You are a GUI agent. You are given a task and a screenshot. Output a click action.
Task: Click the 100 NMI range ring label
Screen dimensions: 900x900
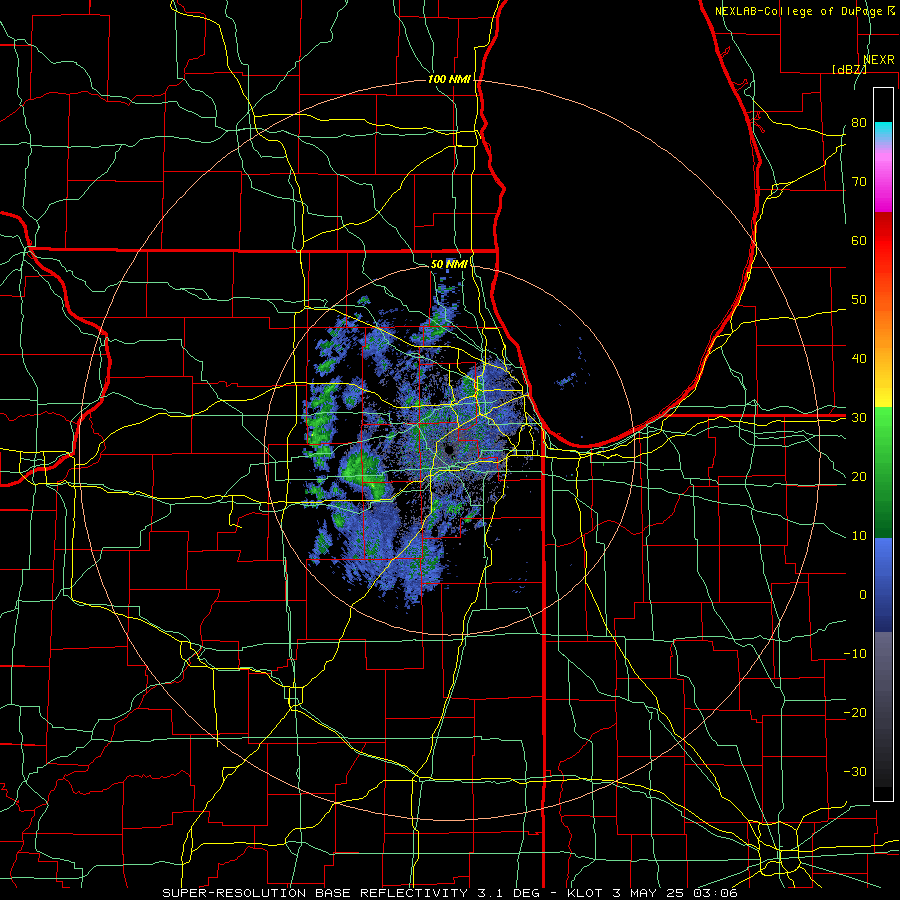point(449,79)
